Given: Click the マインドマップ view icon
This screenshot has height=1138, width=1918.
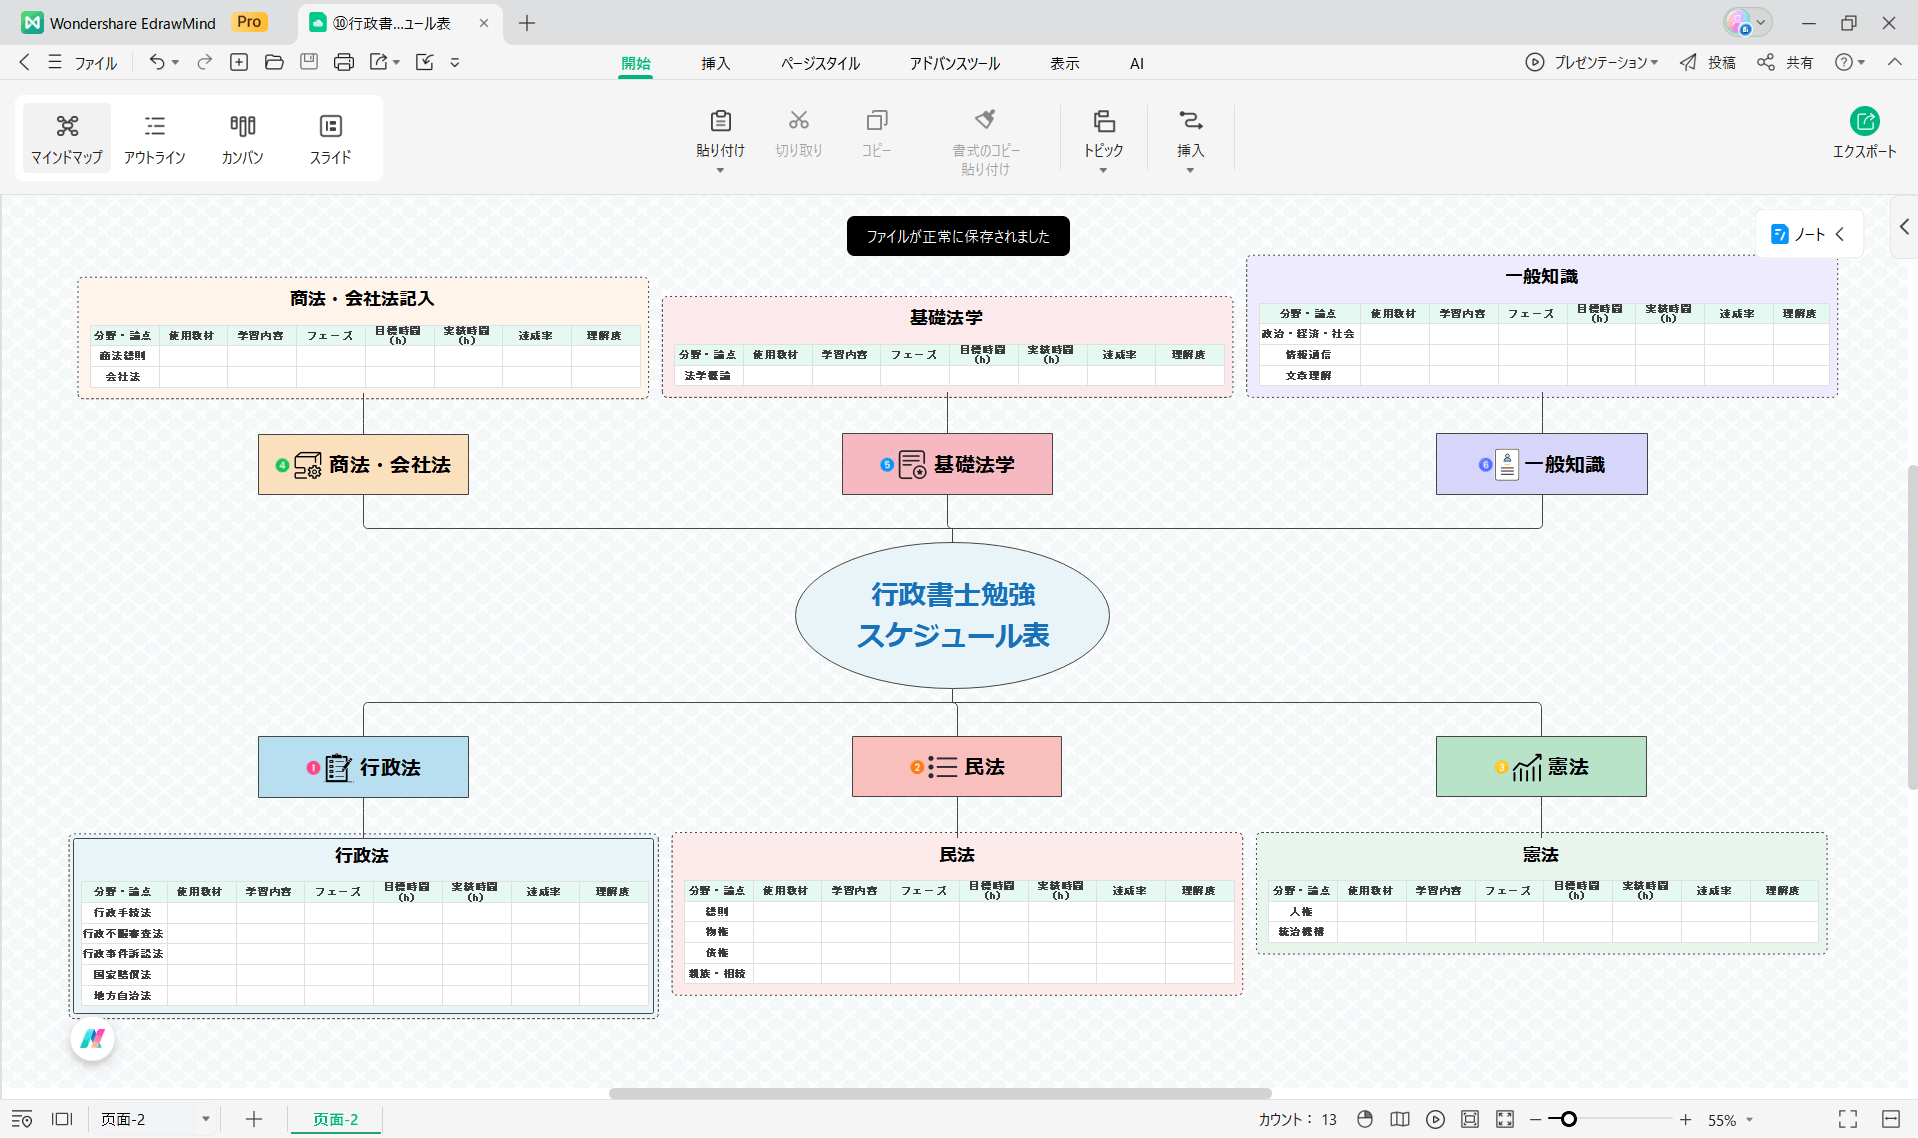Looking at the screenshot, I should click(x=66, y=138).
